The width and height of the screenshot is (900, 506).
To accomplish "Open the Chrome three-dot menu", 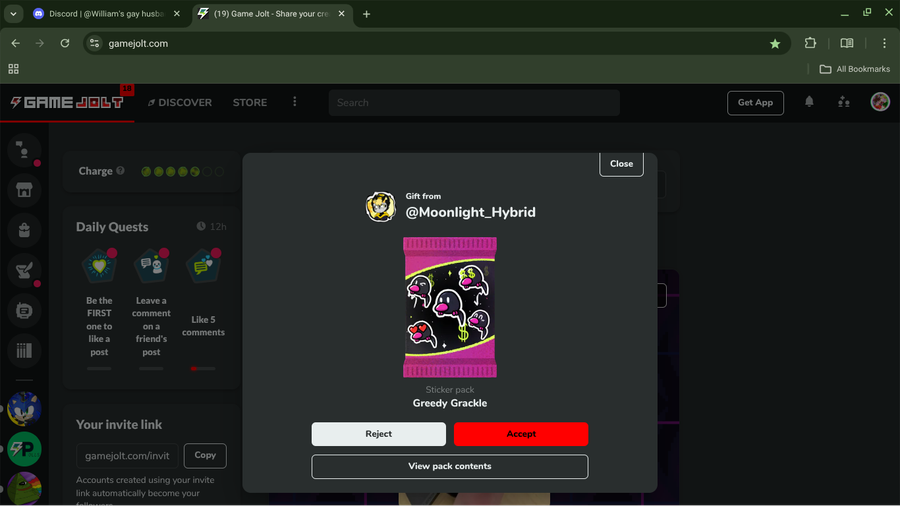I will 884,43.
